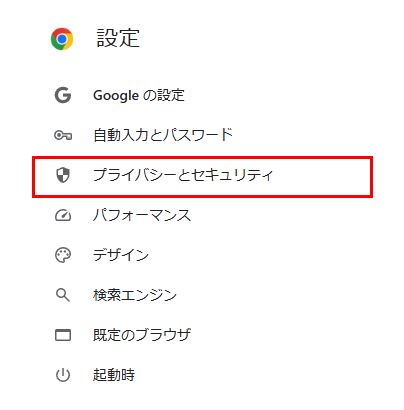The width and height of the screenshot is (404, 410).
Task: Open the デザイン settings section
Action: pyautogui.click(x=121, y=255)
